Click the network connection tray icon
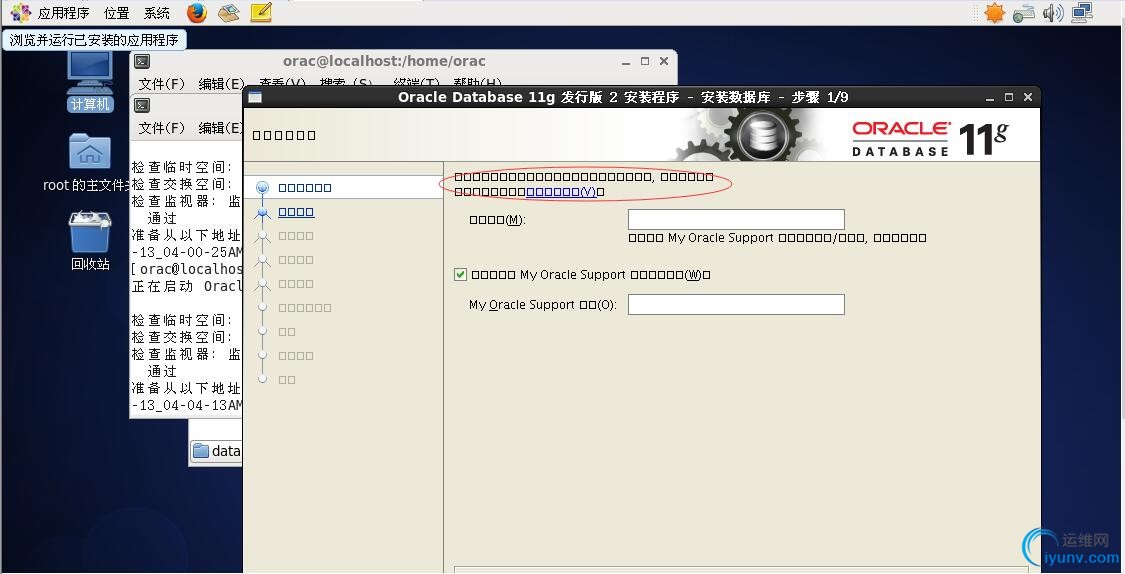Screen dimensions: 1125x574 coord(1082,12)
